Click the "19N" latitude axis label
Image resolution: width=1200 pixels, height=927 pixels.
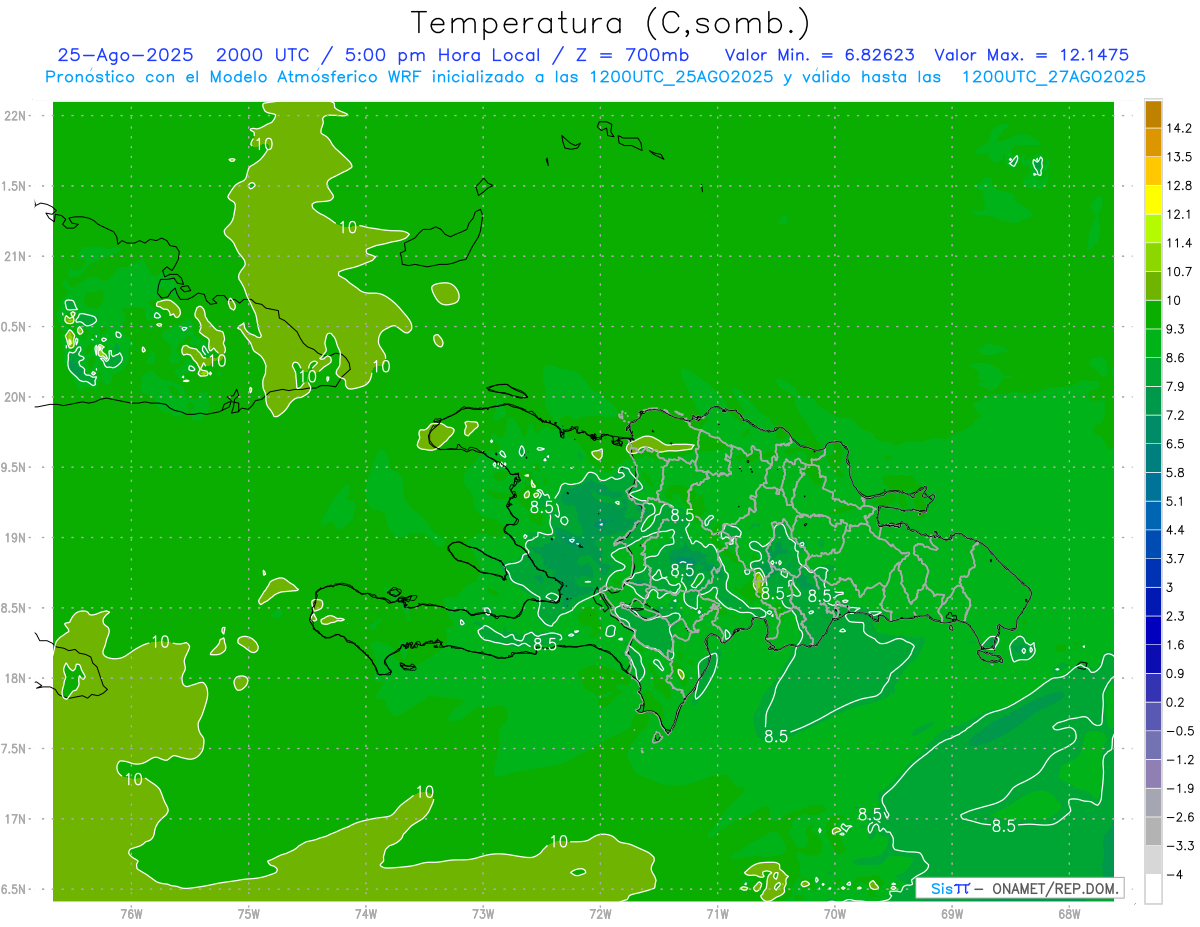16,538
